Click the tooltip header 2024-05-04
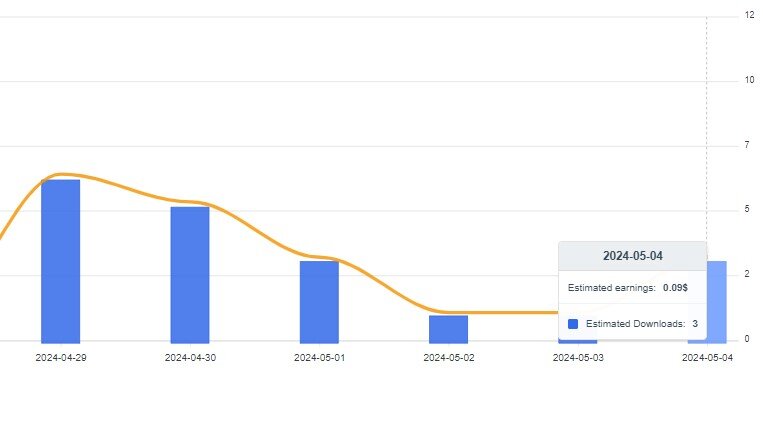This screenshot has width=763, height=423. [x=633, y=256]
